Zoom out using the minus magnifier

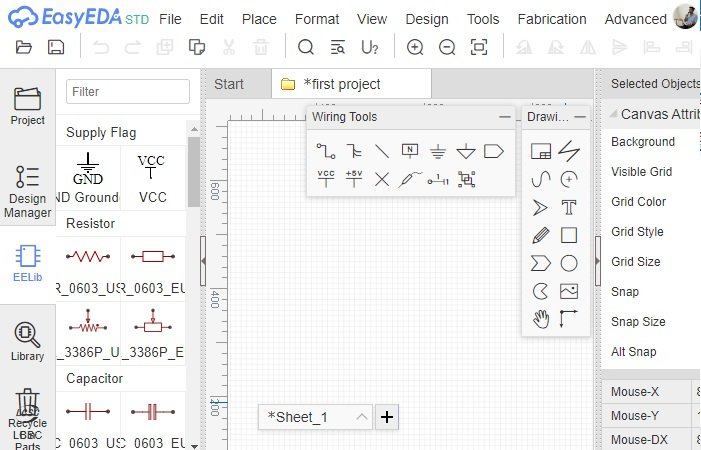(447, 47)
